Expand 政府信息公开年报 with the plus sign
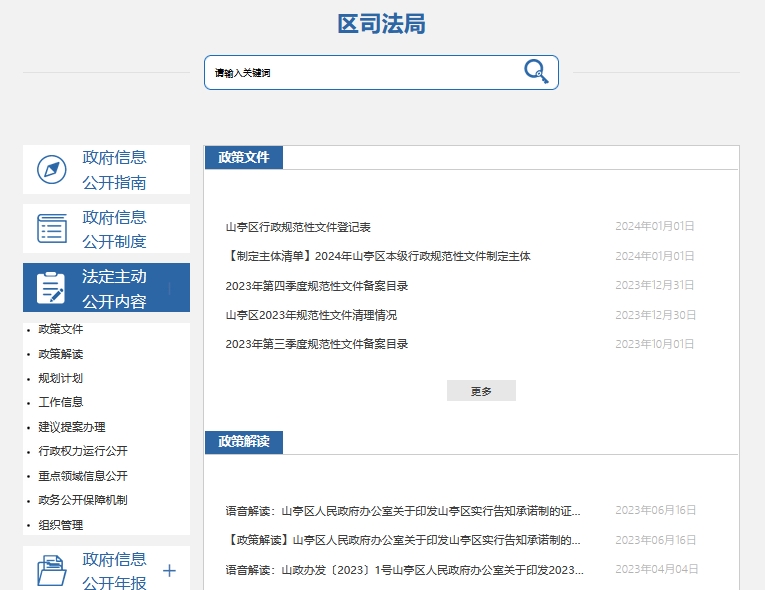The width and height of the screenshot is (765, 590). click(x=169, y=570)
